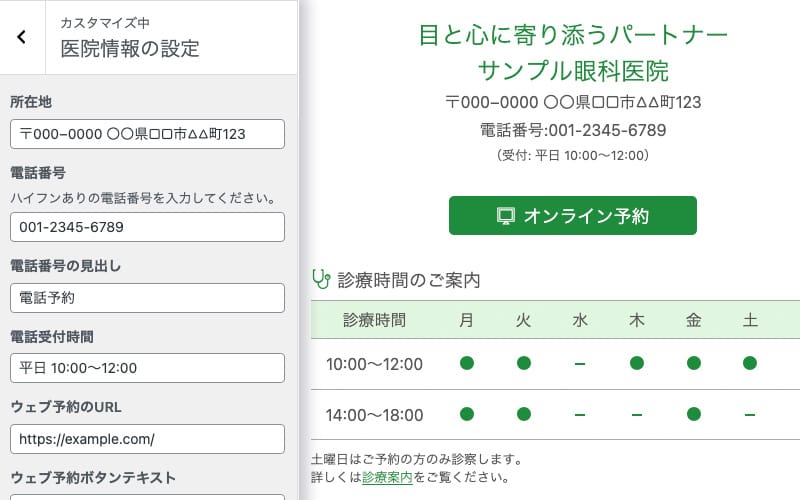Click the 電話受付時間 input box
800x500 pixels.
click(x=147, y=368)
